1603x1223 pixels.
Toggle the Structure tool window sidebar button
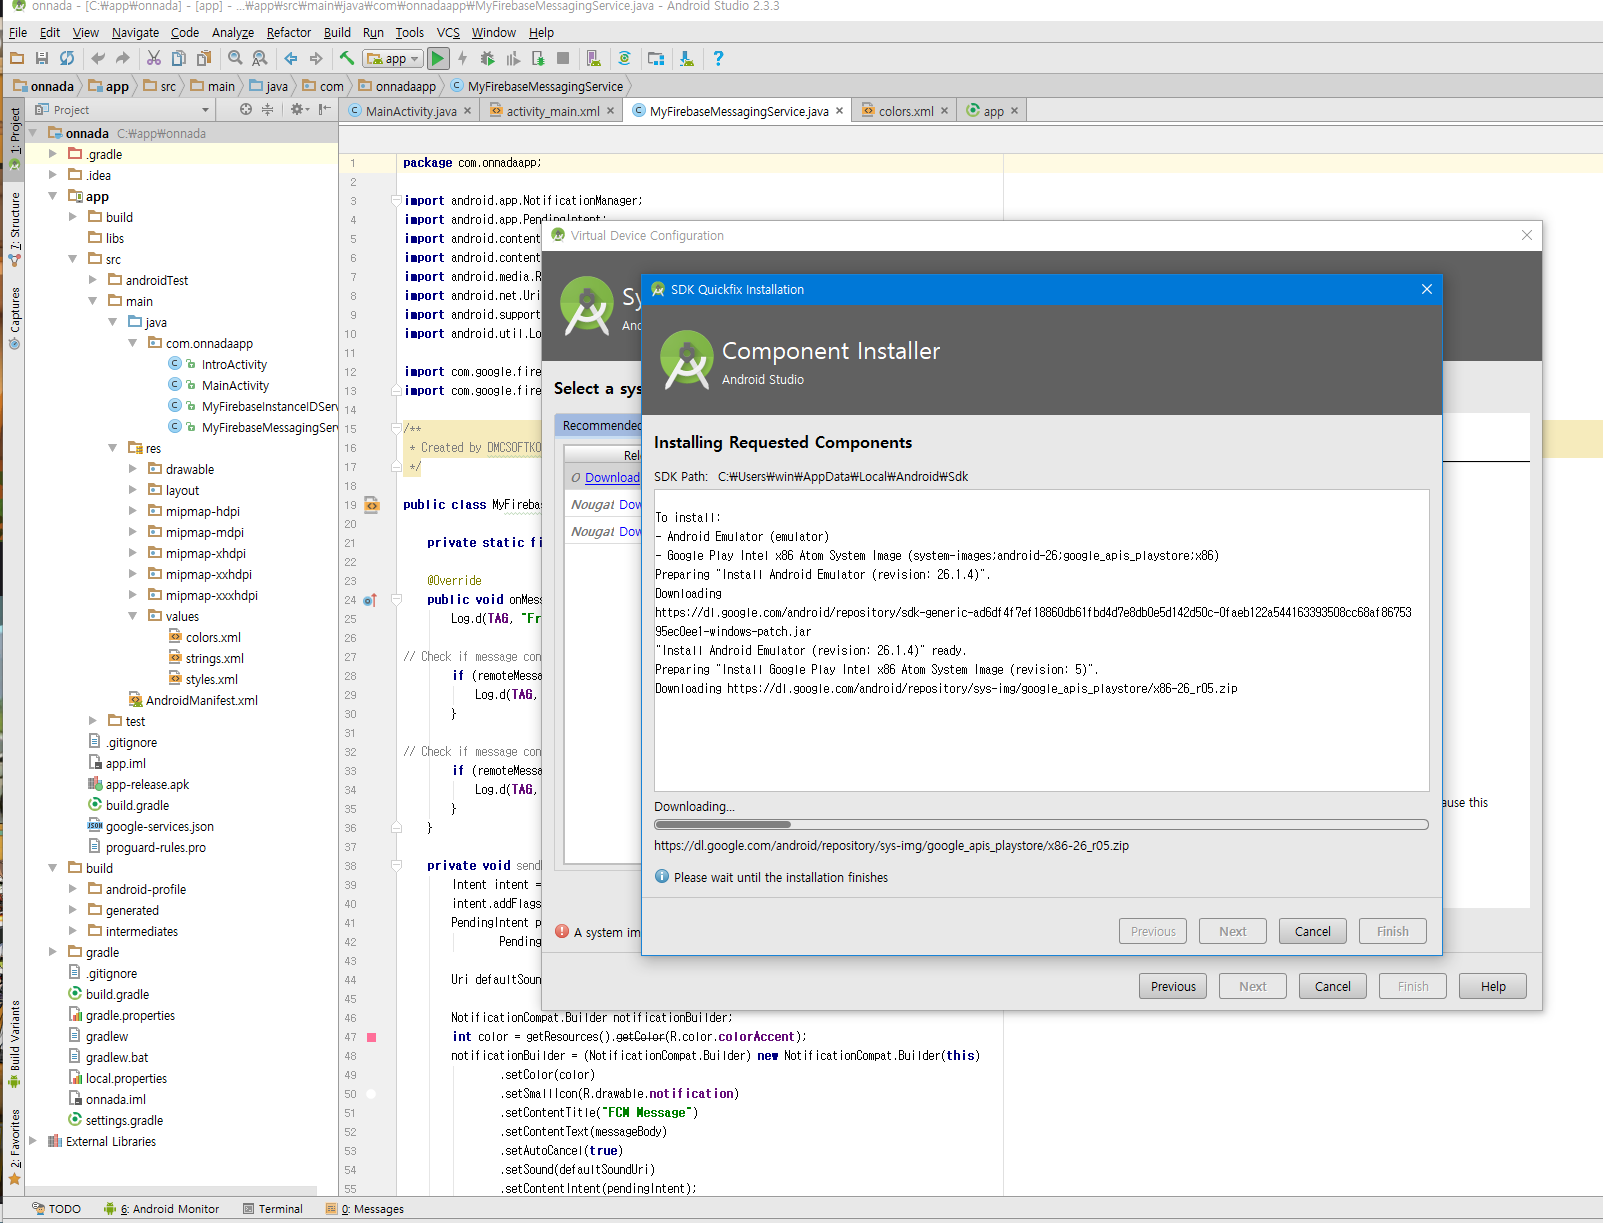coord(14,226)
